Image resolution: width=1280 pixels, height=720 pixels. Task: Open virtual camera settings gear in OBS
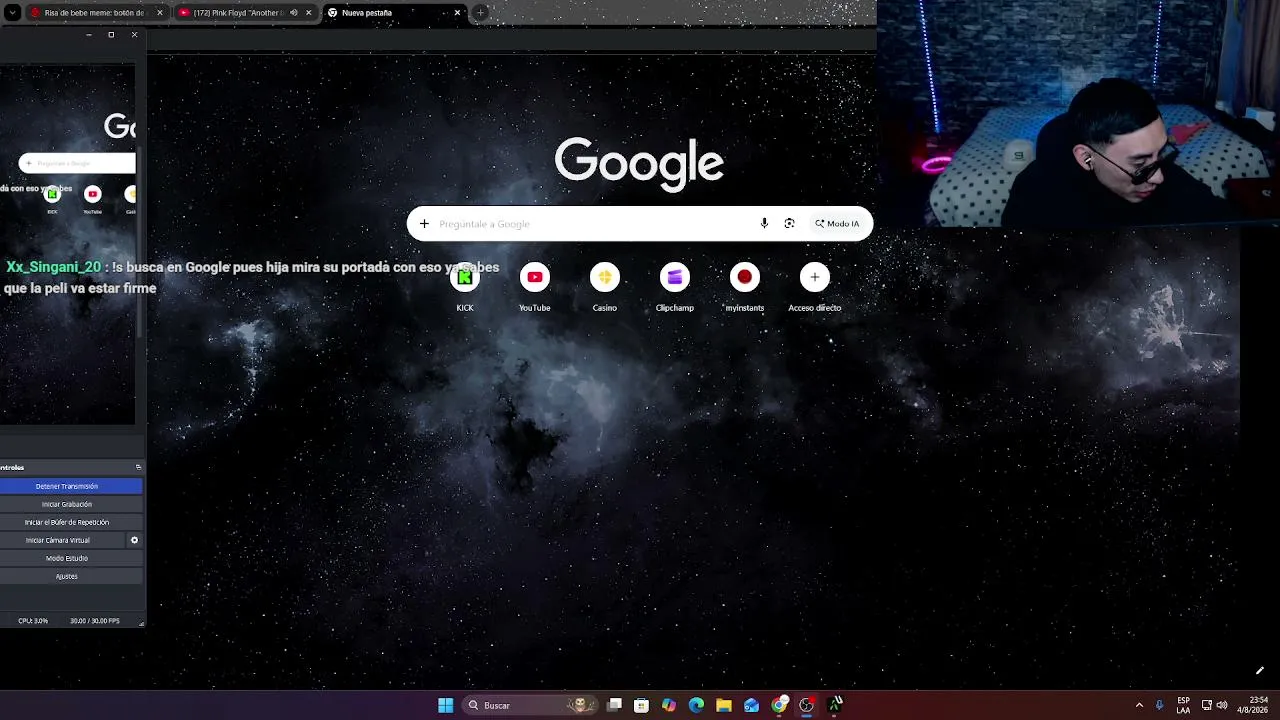(134, 540)
